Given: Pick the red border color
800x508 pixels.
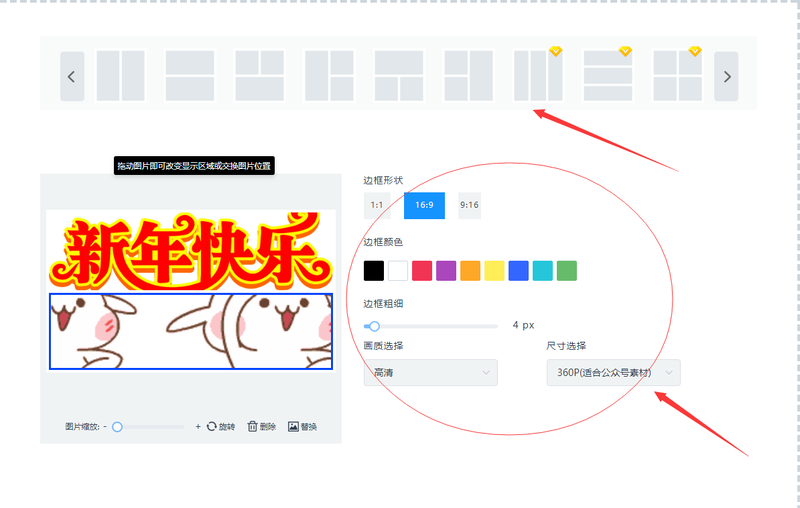Looking at the screenshot, I should coord(422,271).
